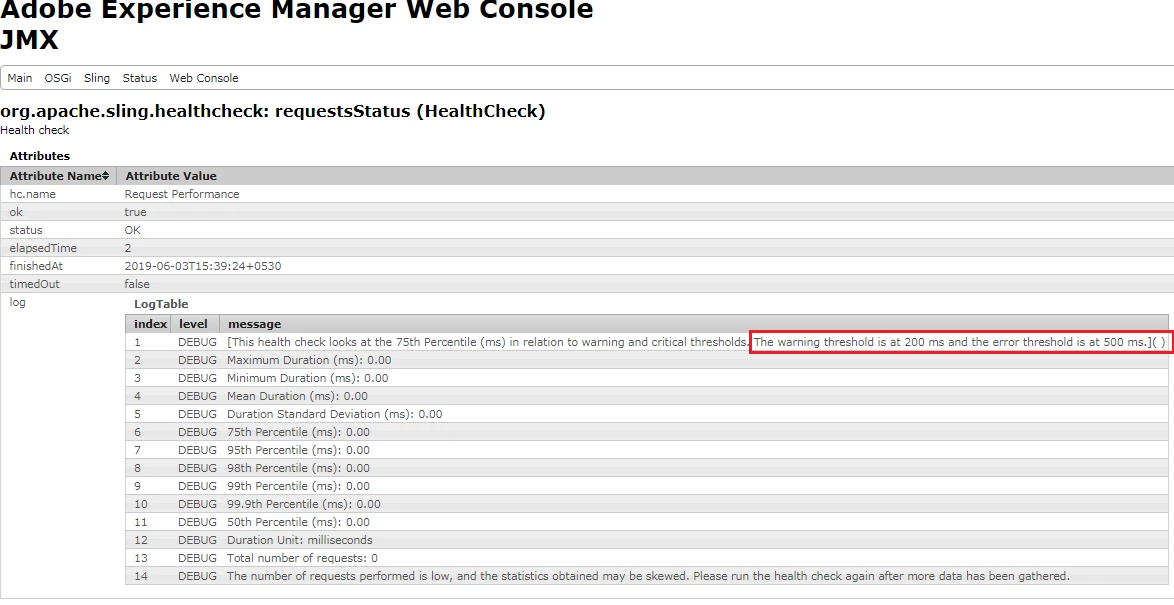This screenshot has width=1174, height=605.
Task: Select the hc.name attribute row
Action: point(587,194)
